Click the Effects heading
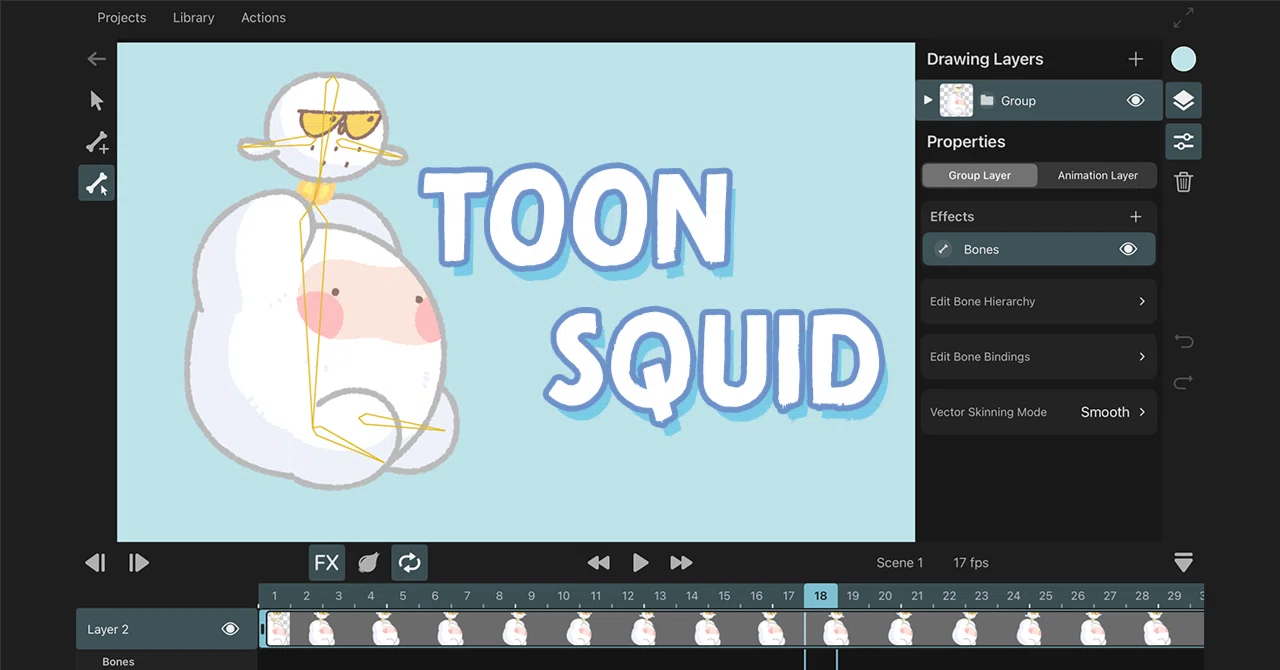The width and height of the screenshot is (1280, 670). (x=952, y=216)
